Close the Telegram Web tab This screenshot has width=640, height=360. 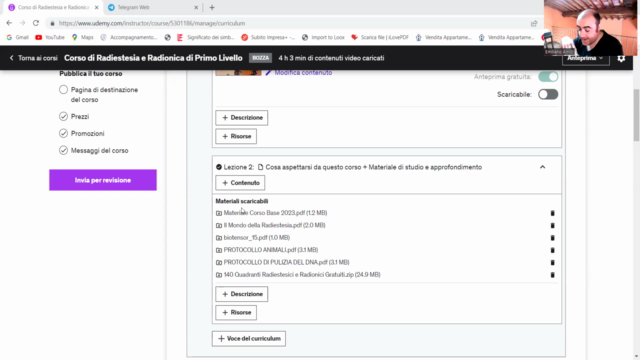[196, 7]
